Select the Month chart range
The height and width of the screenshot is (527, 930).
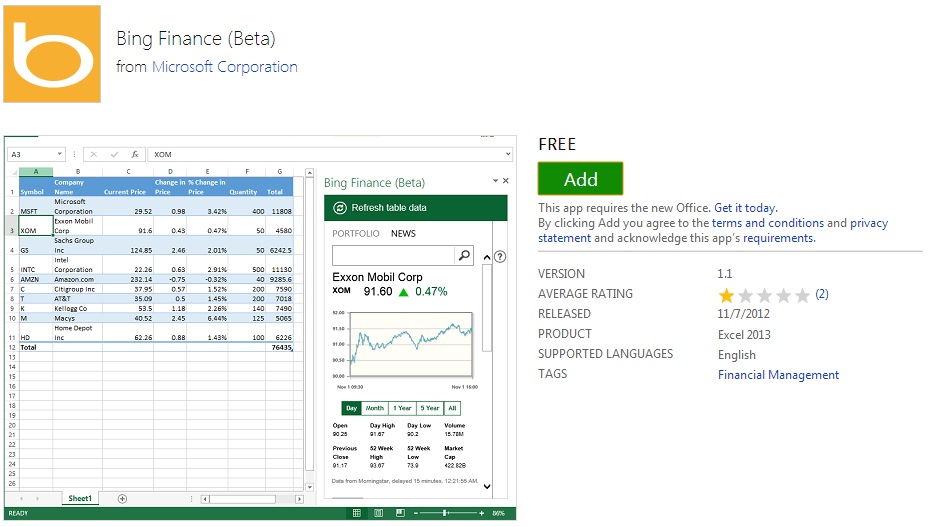[374, 408]
